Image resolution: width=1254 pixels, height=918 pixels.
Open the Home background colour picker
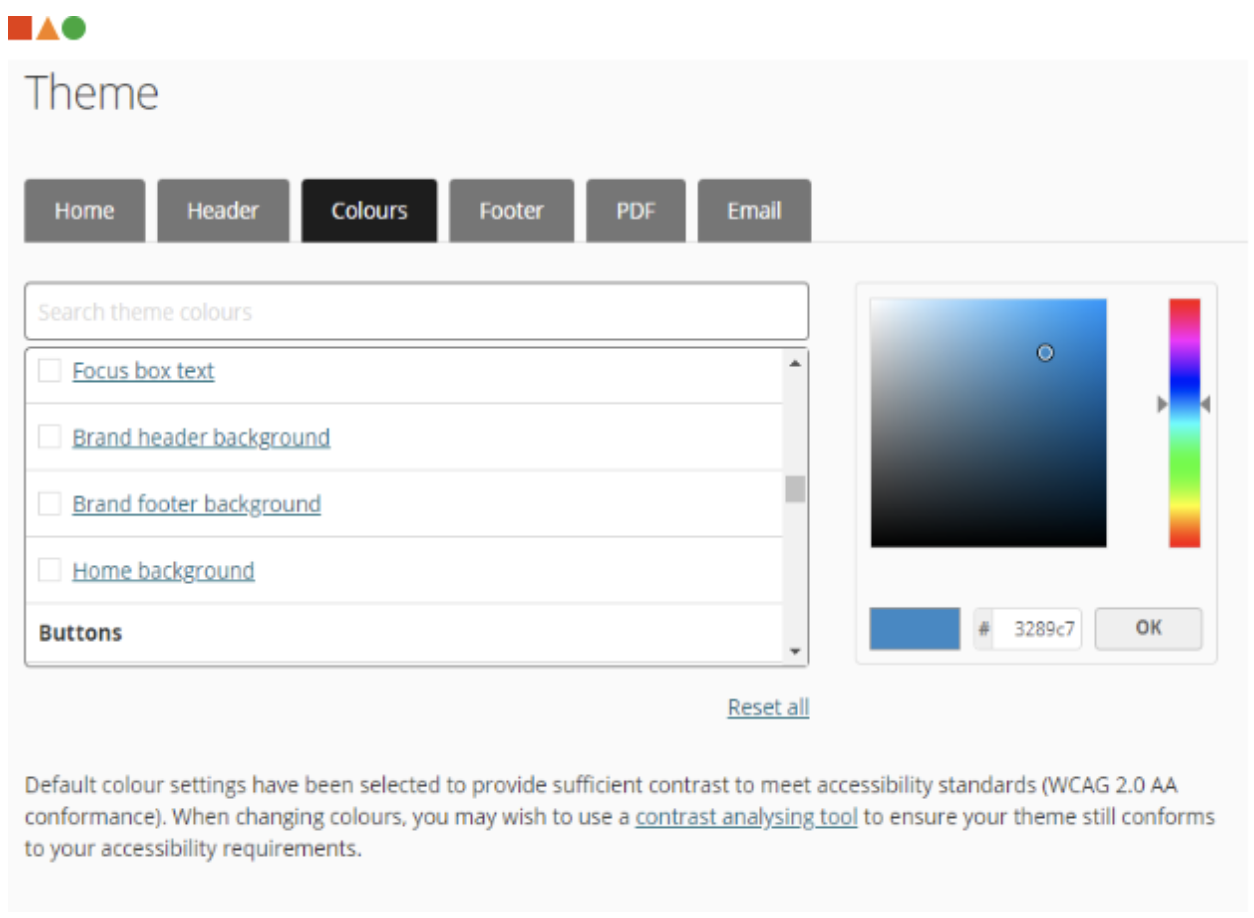tap(163, 570)
